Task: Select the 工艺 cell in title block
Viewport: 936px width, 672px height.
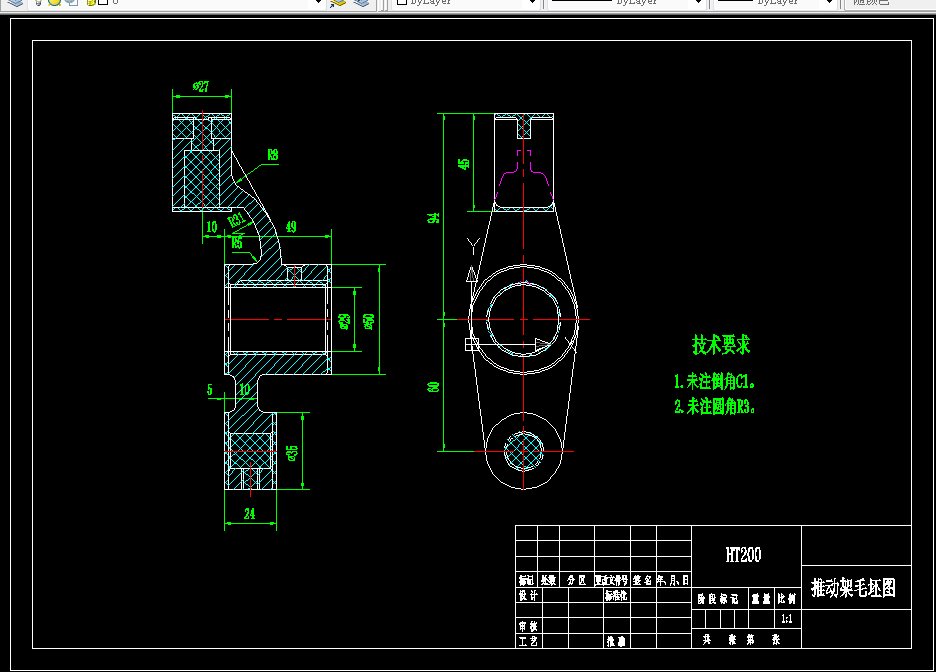Action: 528,641
